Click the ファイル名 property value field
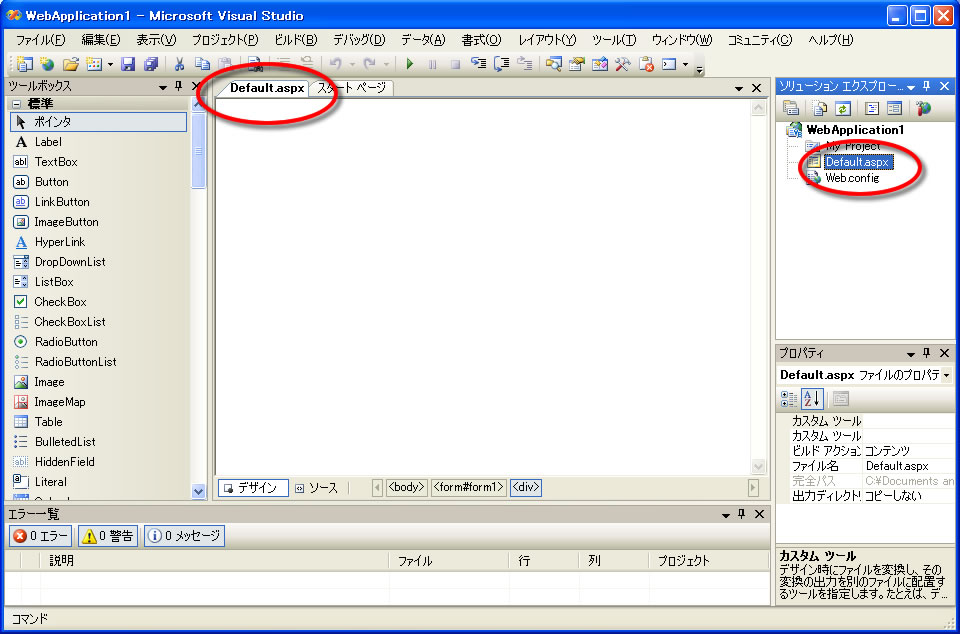 pos(909,466)
